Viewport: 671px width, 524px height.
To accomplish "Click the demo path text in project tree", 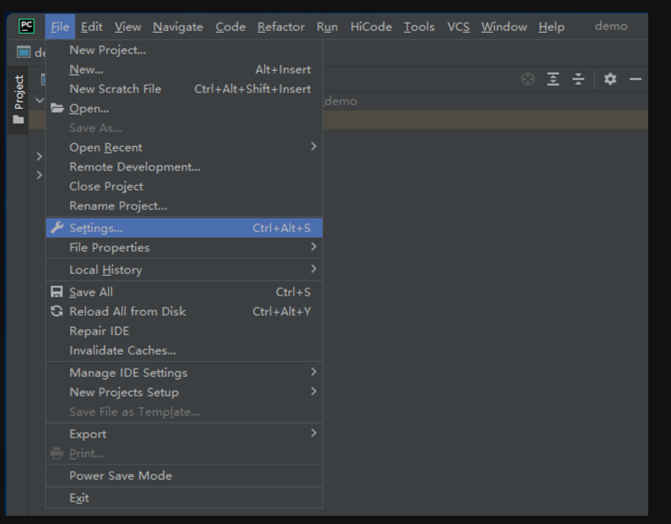I will coord(340,101).
